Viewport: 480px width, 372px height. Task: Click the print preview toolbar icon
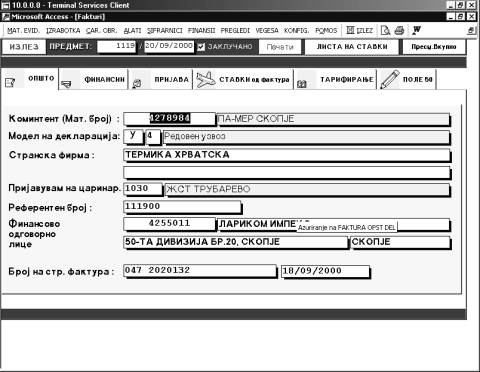pos(385,31)
